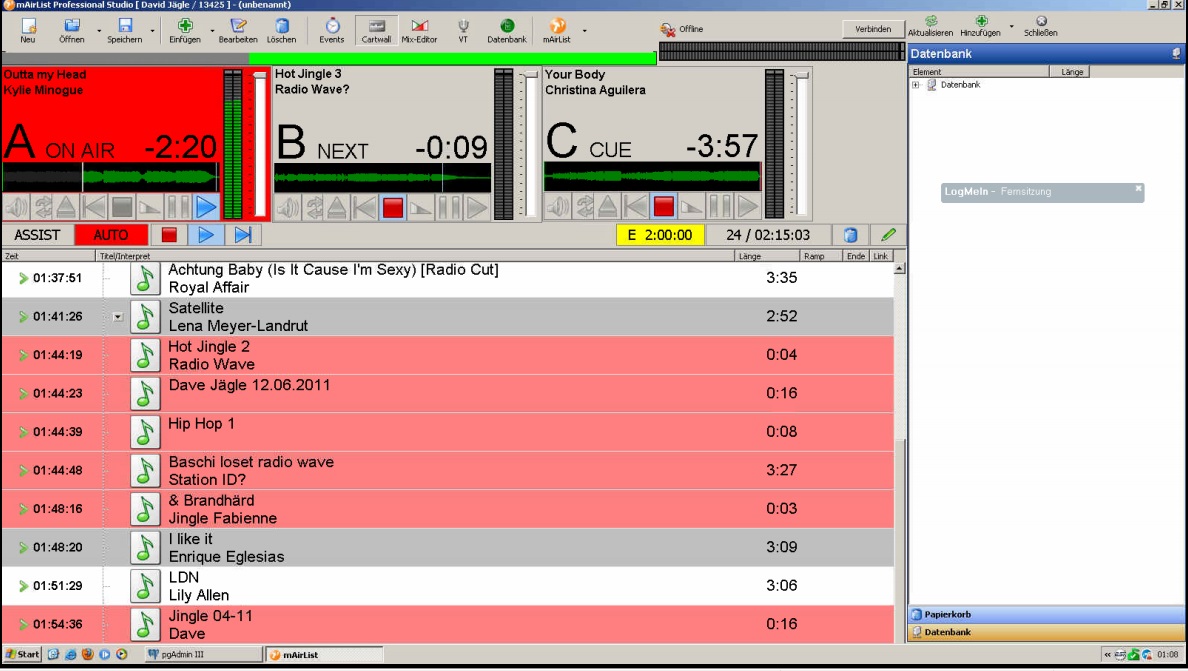This screenshot has height=671, width=1188.
Task: Stop Player B with the red stop button
Action: 393,208
